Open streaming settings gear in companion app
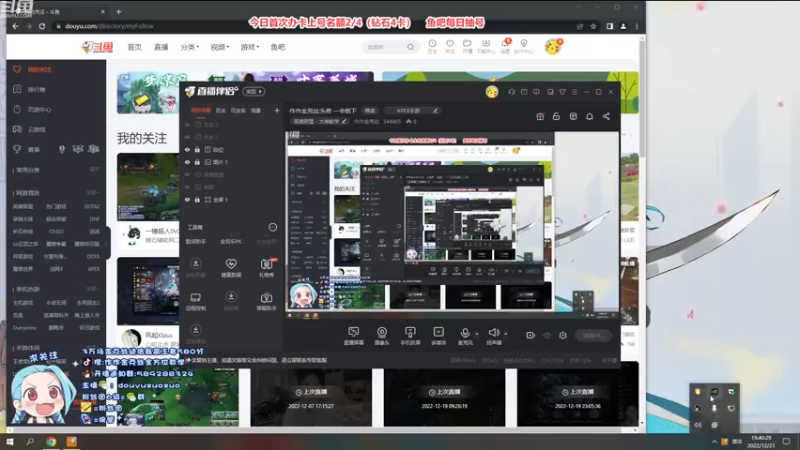 coord(563,336)
